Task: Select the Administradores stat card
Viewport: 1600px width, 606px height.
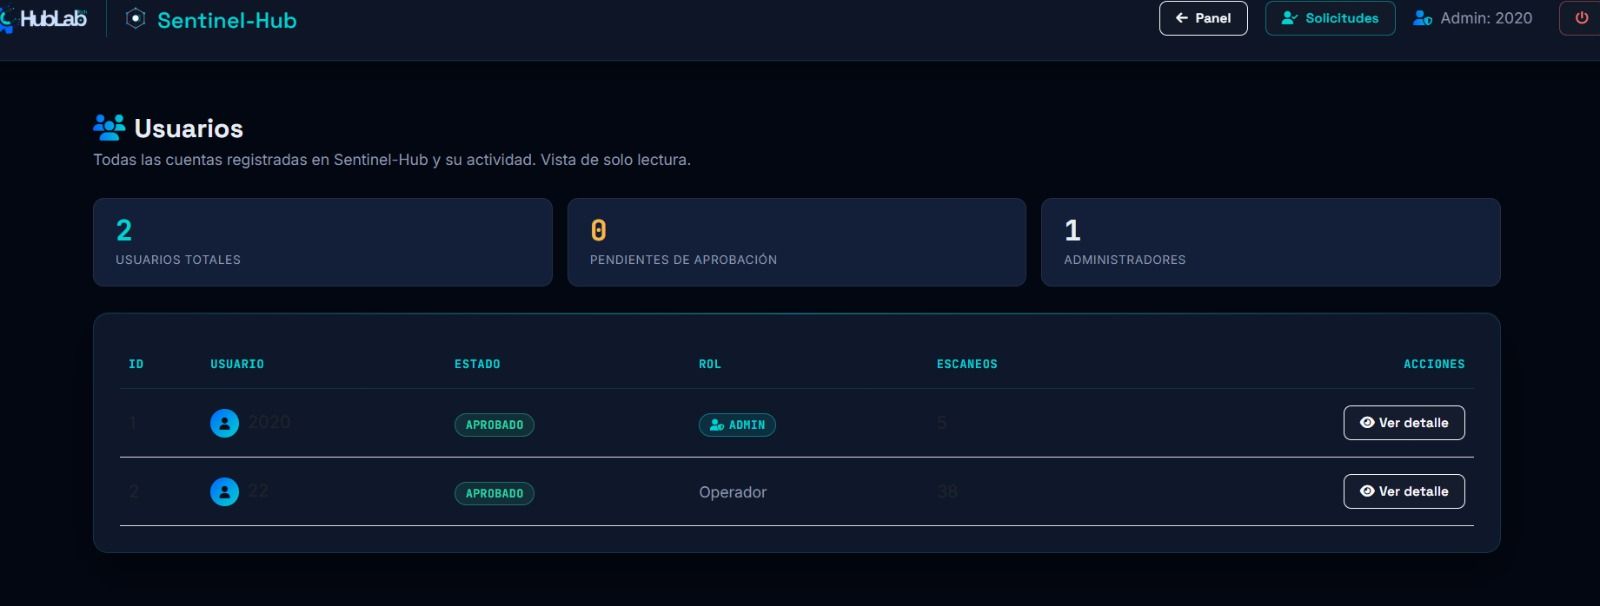Action: coord(1271,243)
